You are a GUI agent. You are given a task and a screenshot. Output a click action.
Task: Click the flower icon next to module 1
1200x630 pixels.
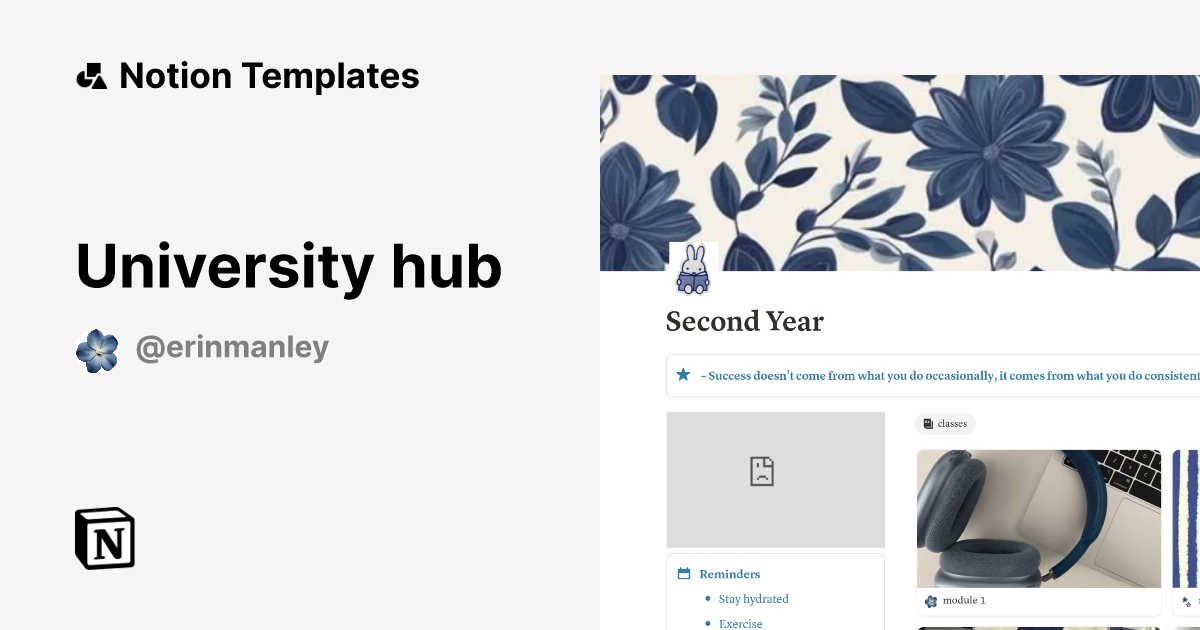coord(931,600)
